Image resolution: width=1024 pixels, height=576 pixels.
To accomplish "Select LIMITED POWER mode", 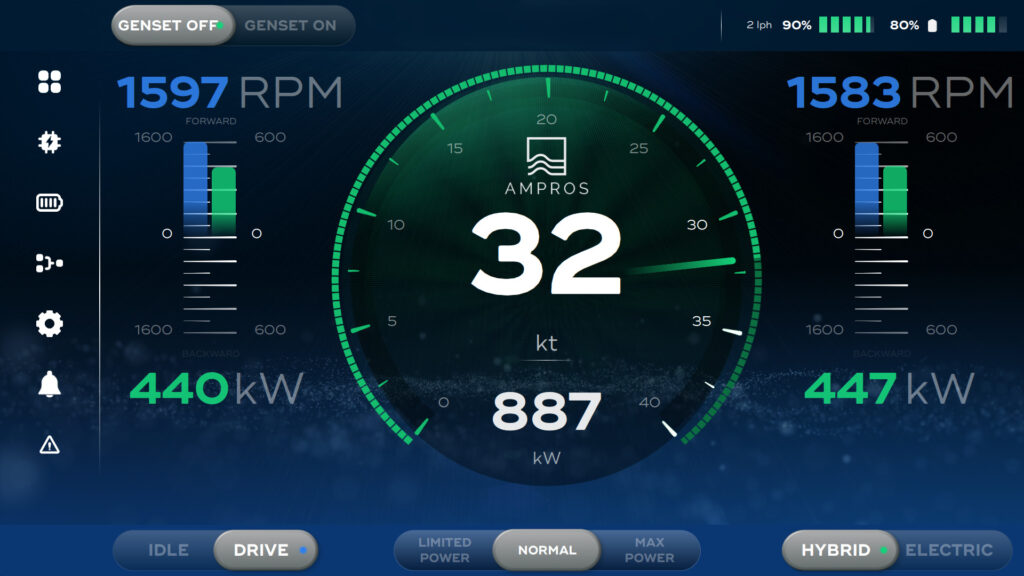I will (x=445, y=550).
